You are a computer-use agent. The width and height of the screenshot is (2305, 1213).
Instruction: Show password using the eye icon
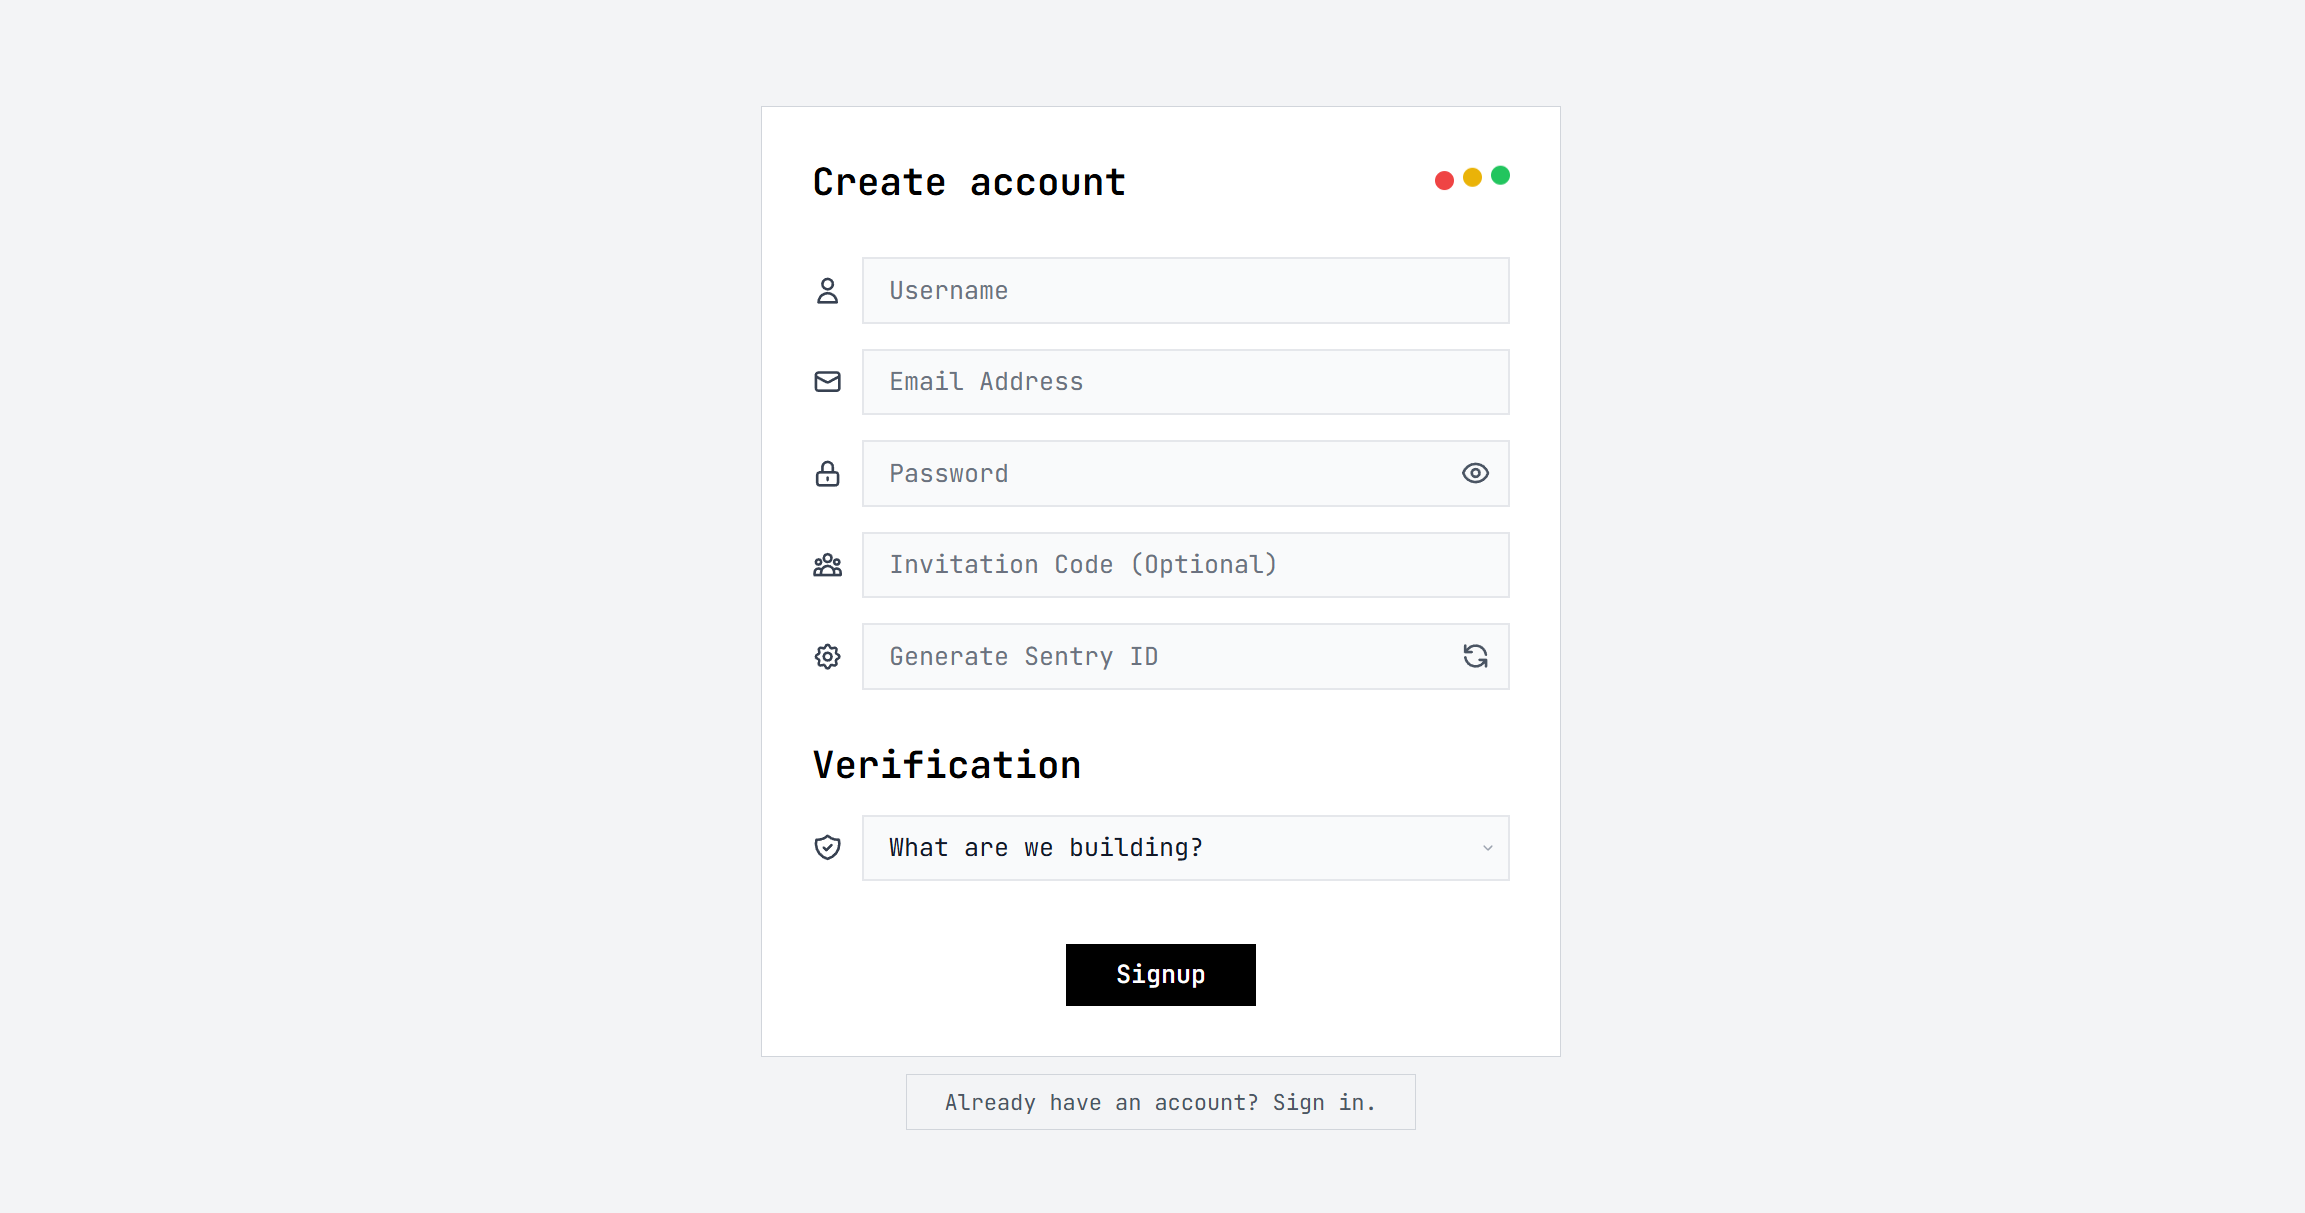click(1475, 473)
